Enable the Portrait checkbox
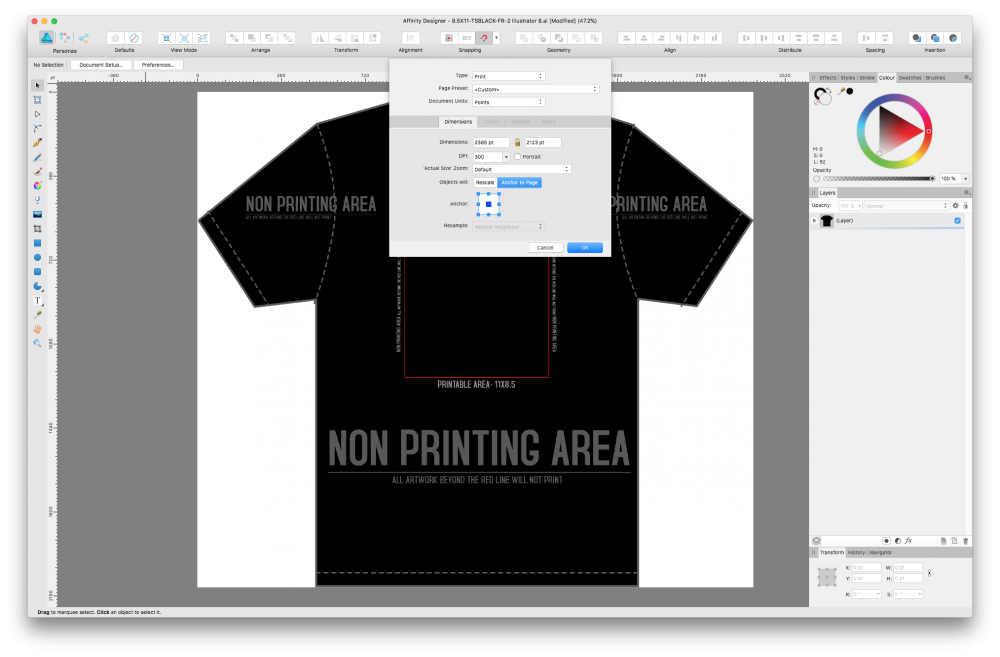This screenshot has height=657, width=1000. 517,156
